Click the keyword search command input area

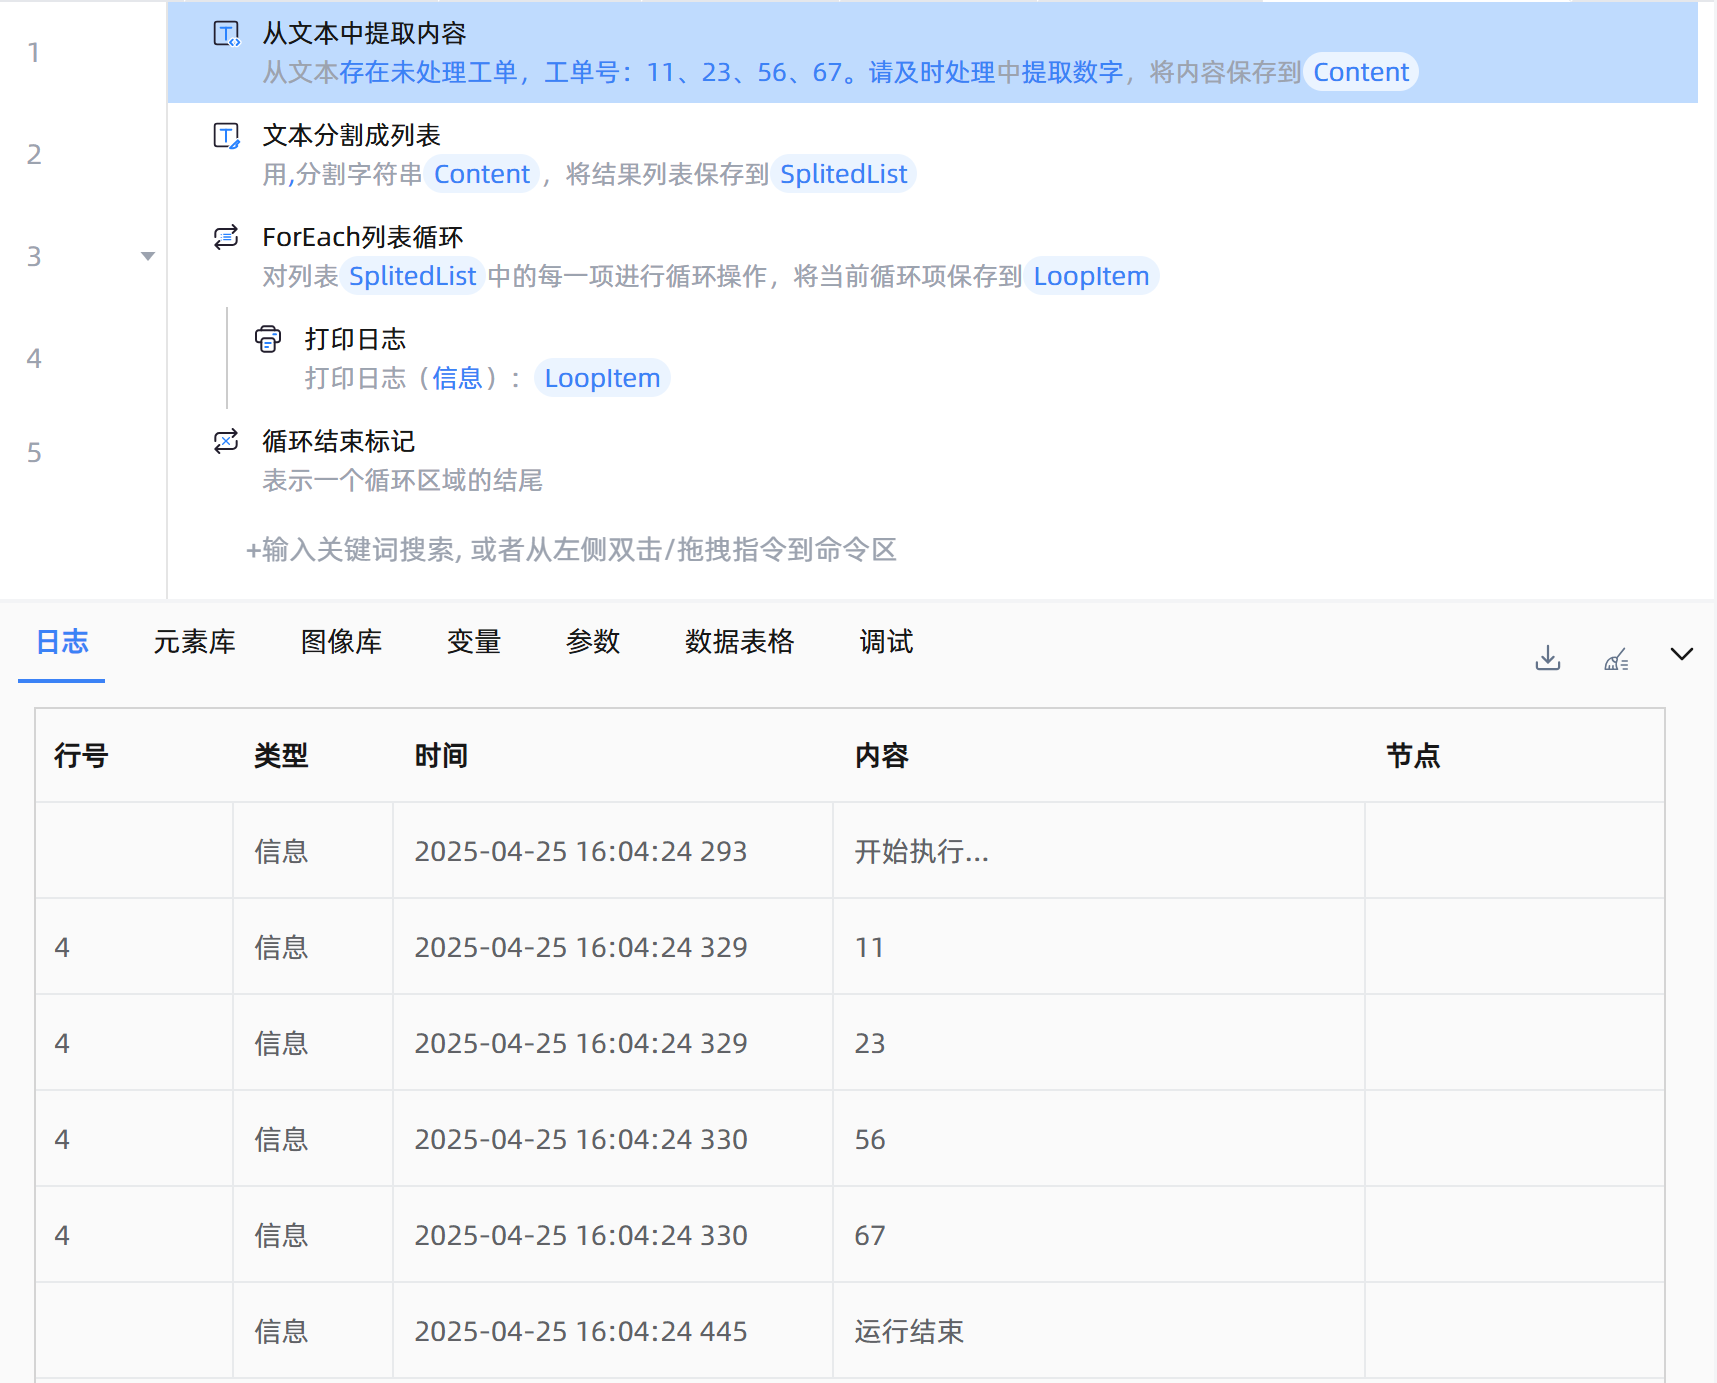[x=572, y=550]
